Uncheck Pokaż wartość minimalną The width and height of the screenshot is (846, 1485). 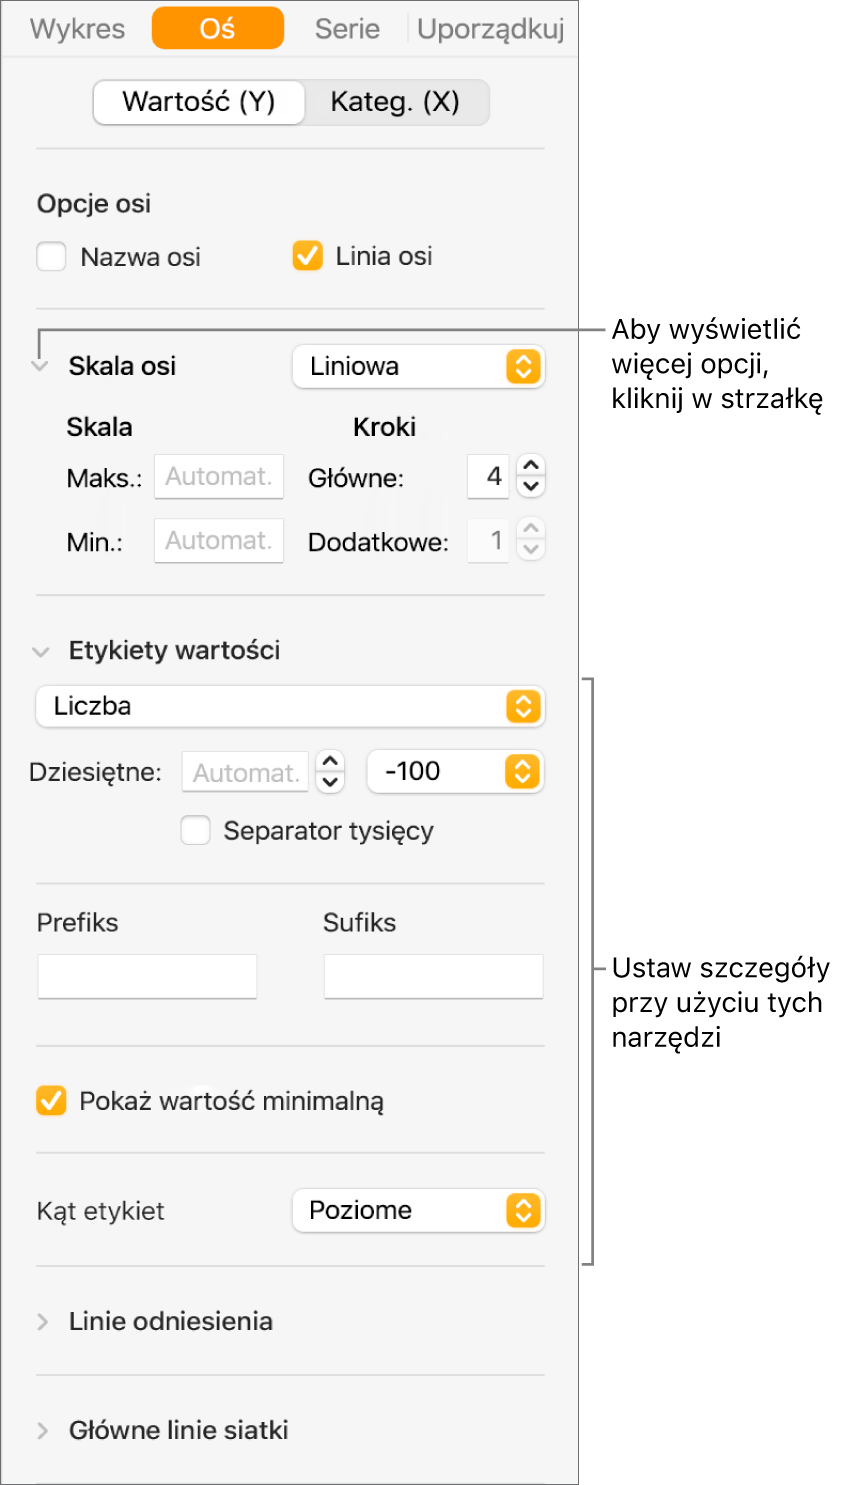click(51, 1101)
